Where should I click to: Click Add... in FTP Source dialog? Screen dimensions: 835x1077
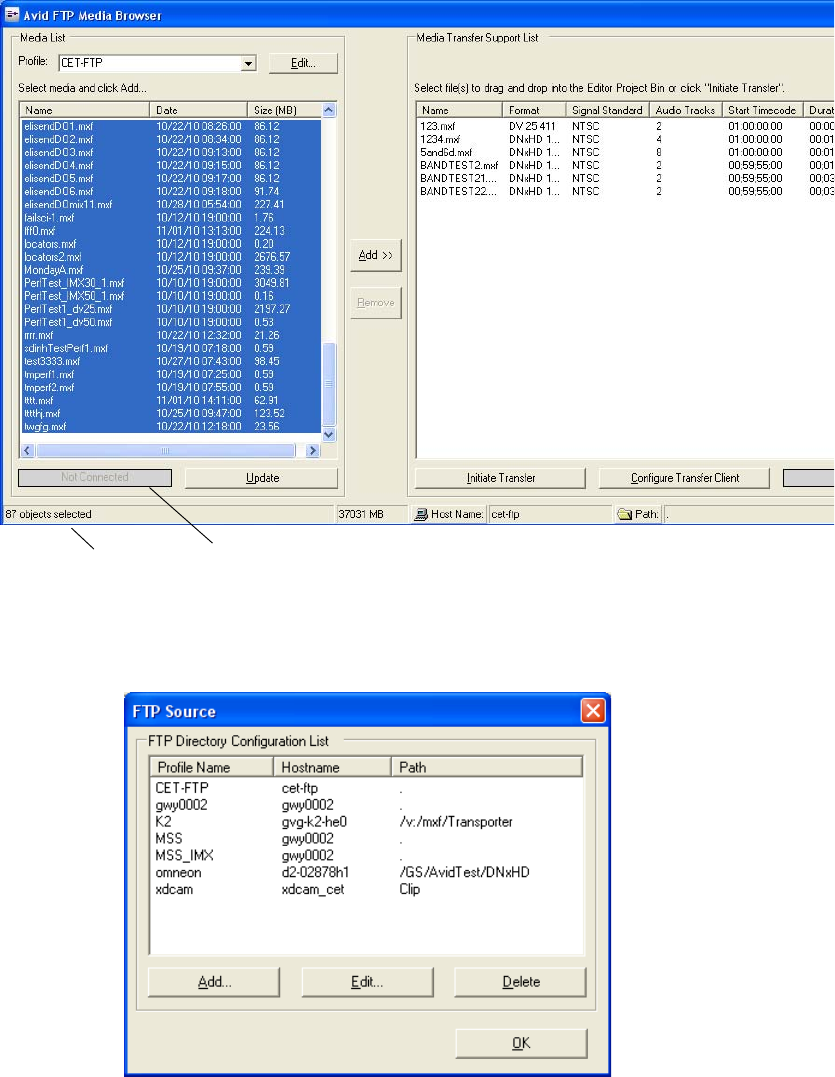[x=214, y=982]
